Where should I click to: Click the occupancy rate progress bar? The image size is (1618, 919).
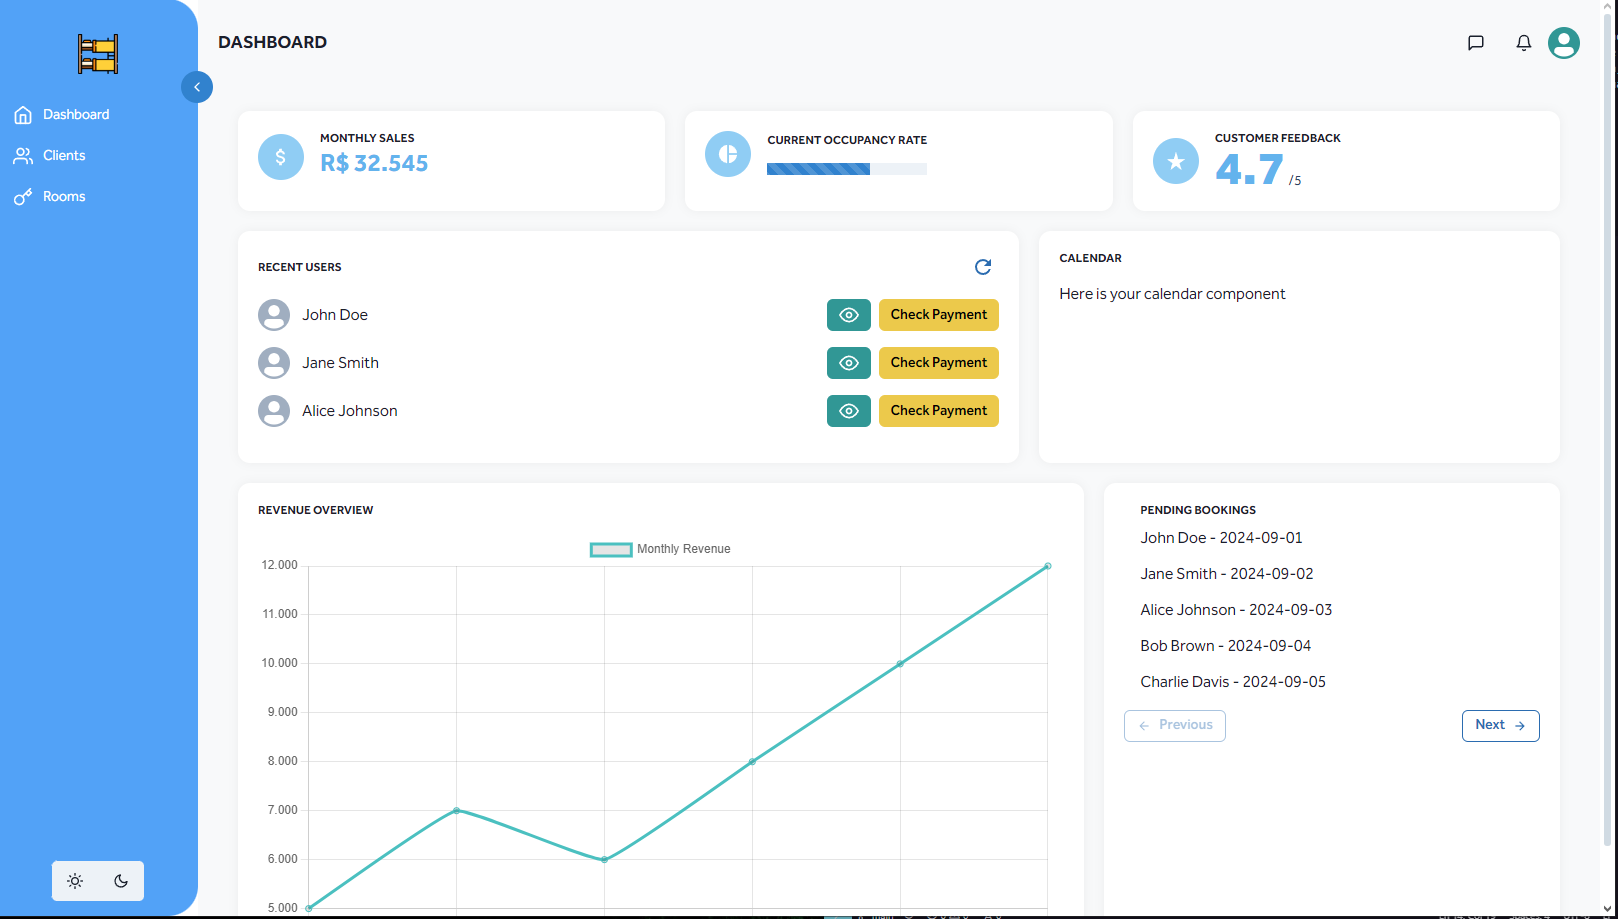[x=847, y=169]
